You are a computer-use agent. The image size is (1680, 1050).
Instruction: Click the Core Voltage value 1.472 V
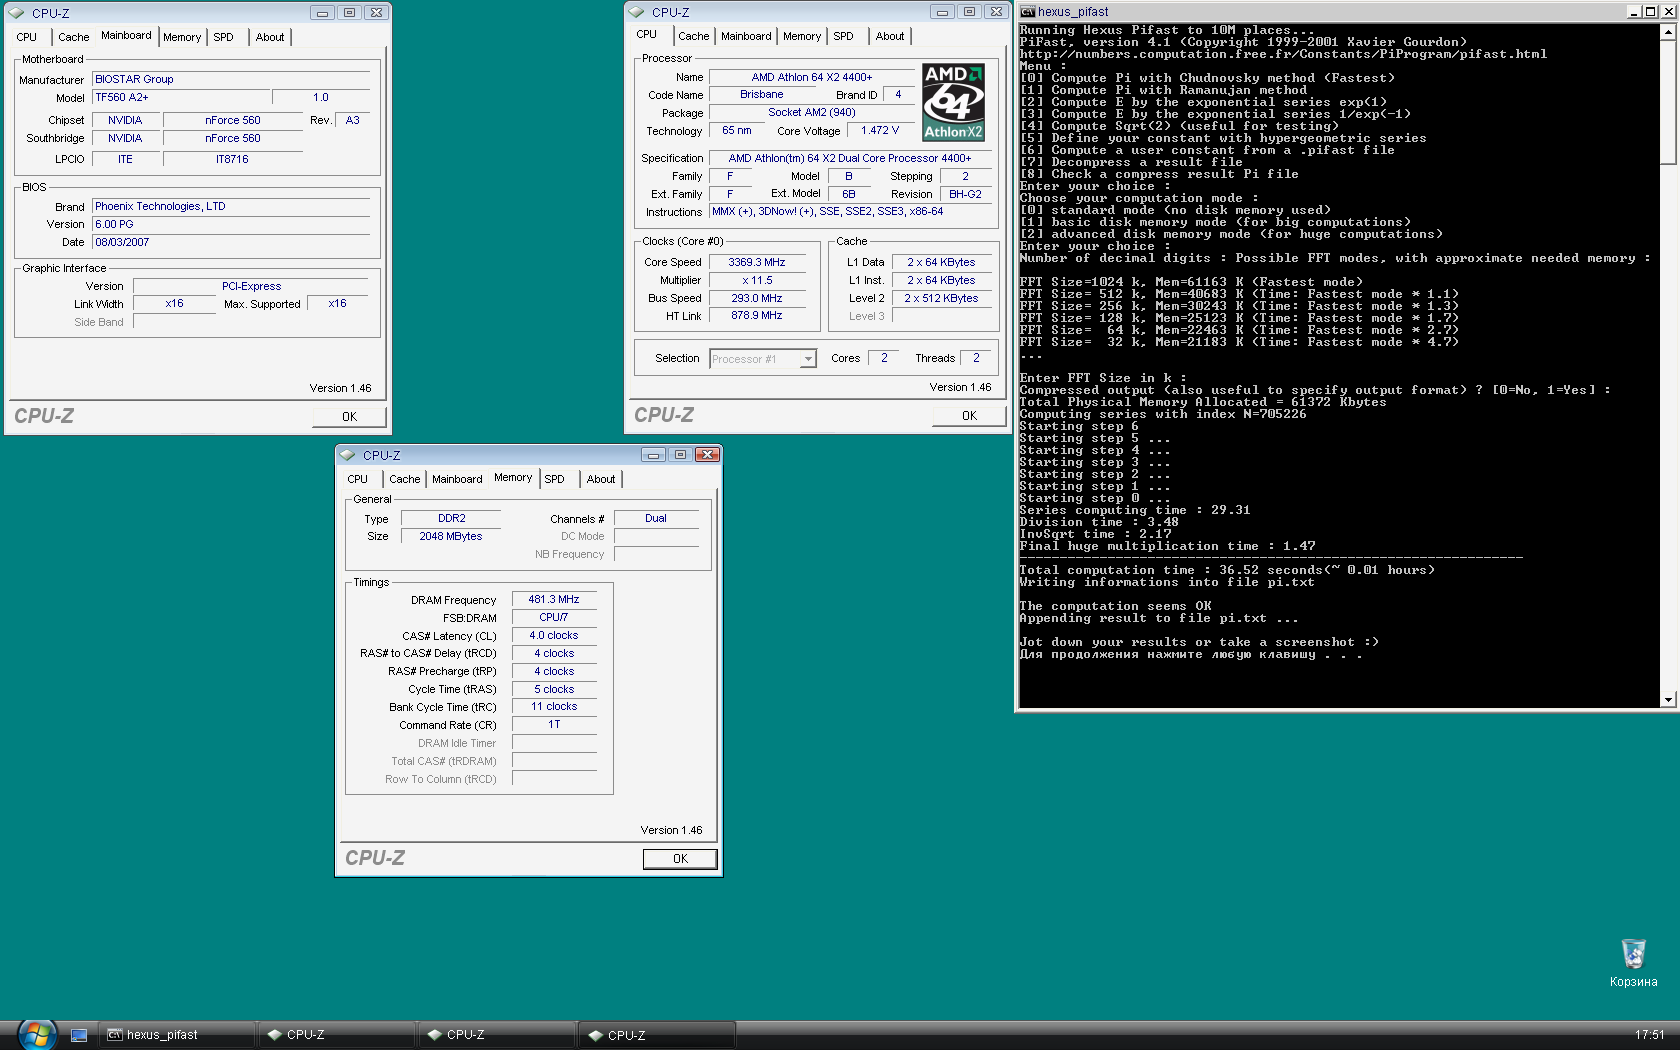tap(880, 130)
